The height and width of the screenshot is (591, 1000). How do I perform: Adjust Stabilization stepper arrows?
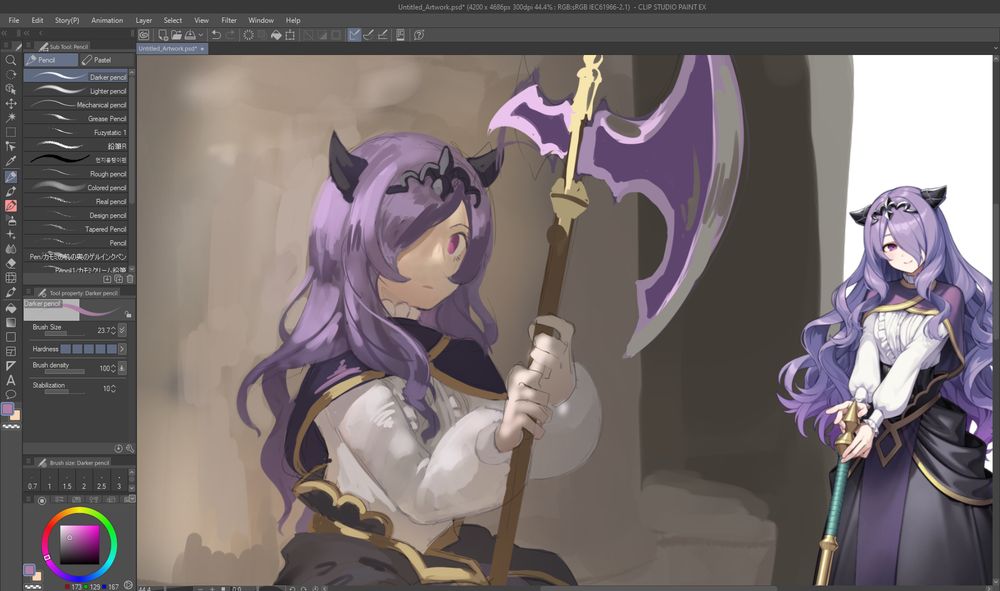(x=114, y=388)
